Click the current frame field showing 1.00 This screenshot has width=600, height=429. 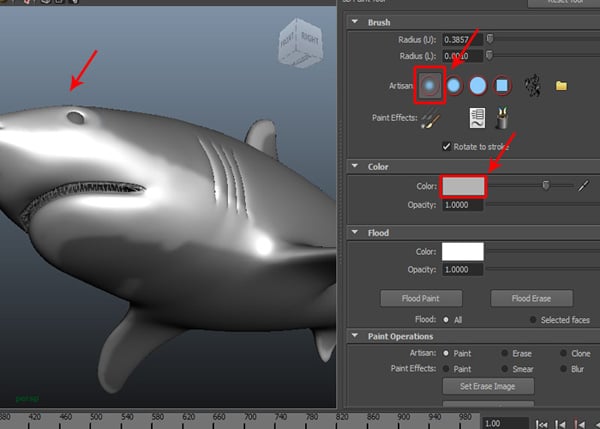[x=505, y=424]
